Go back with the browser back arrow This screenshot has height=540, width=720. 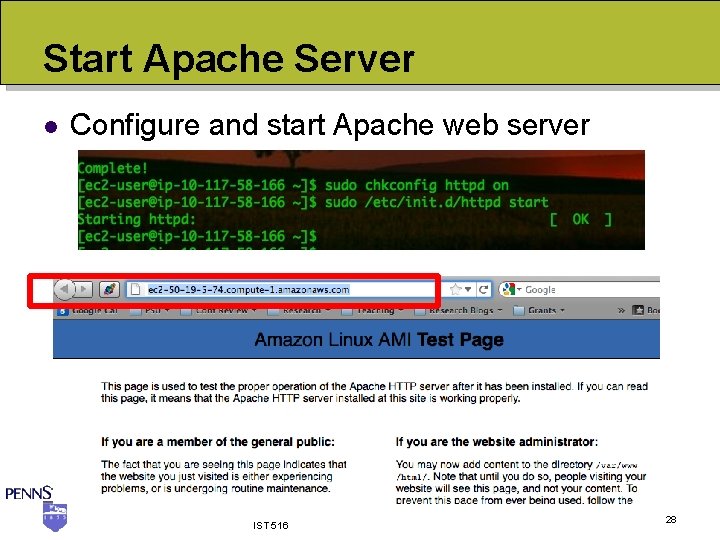click(64, 289)
